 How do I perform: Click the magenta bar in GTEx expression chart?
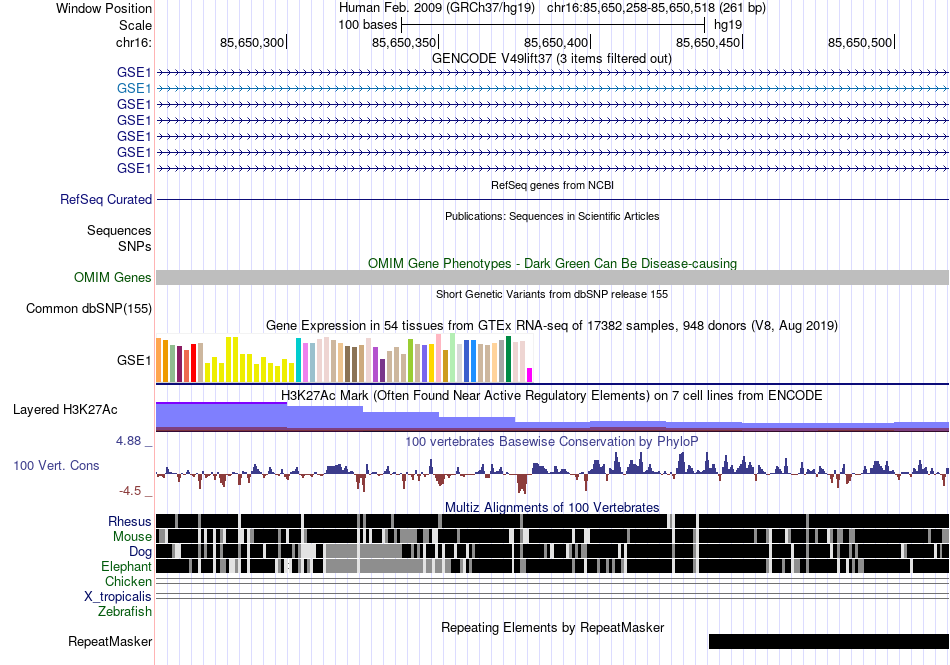point(530,375)
